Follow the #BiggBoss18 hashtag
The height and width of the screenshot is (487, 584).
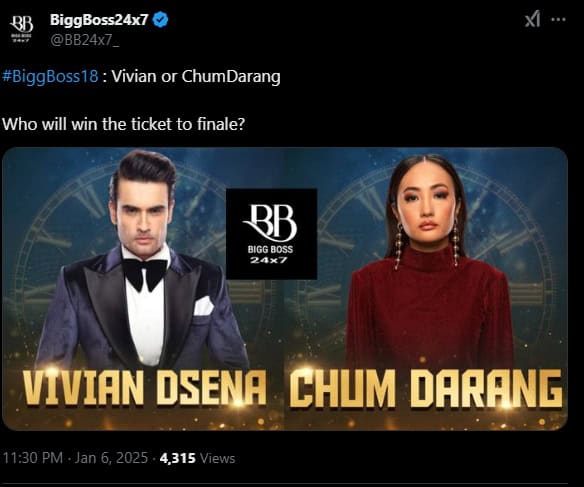click(50, 77)
